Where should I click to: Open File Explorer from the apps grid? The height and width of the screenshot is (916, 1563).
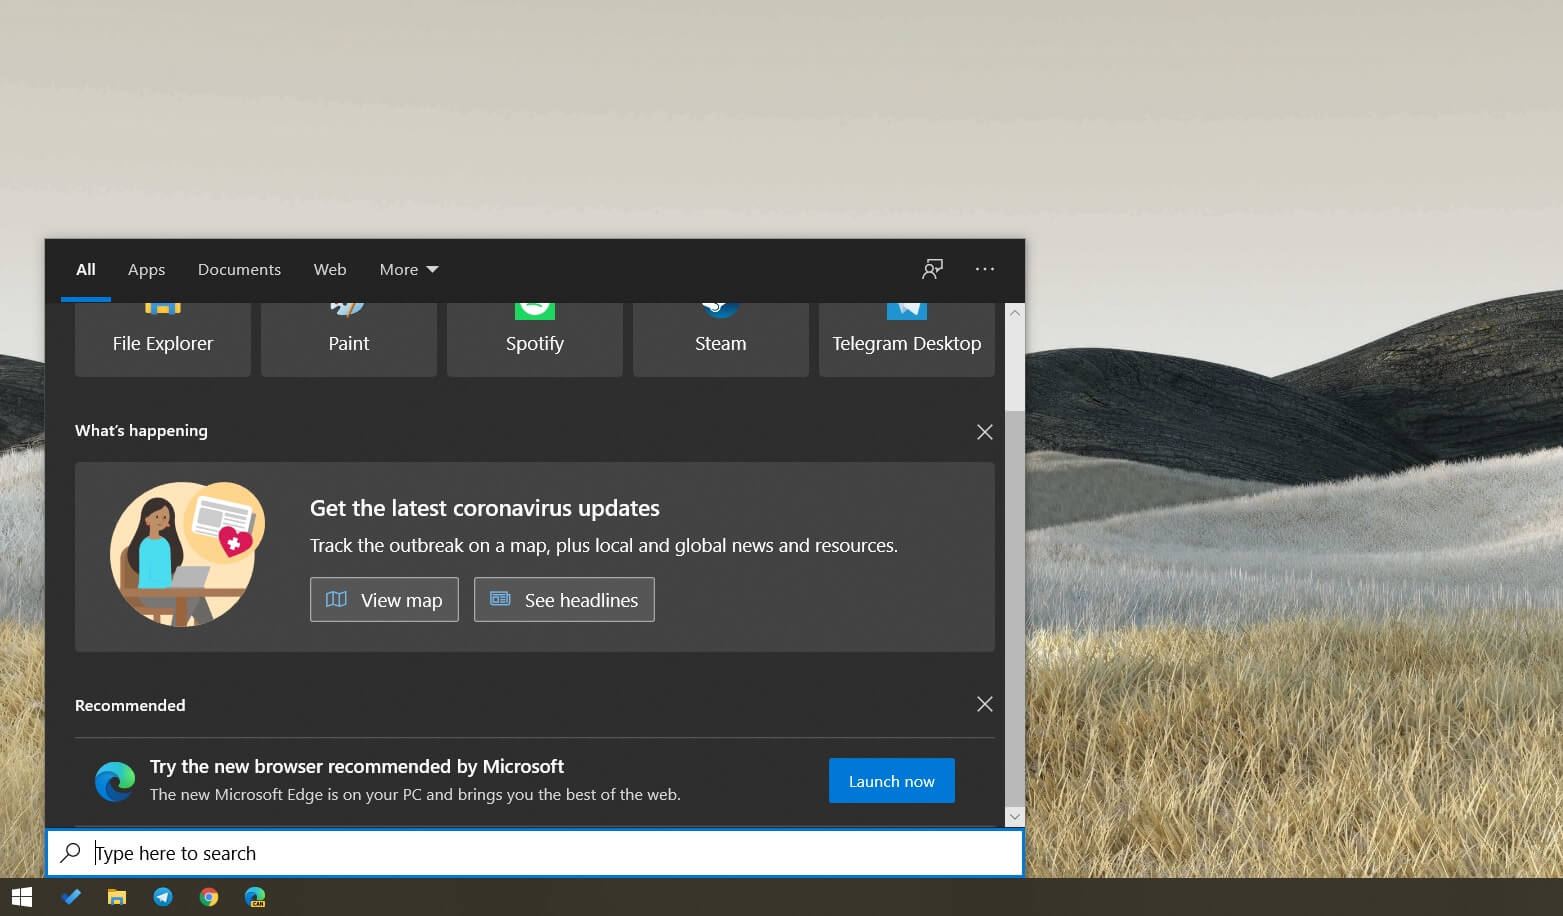[162, 340]
